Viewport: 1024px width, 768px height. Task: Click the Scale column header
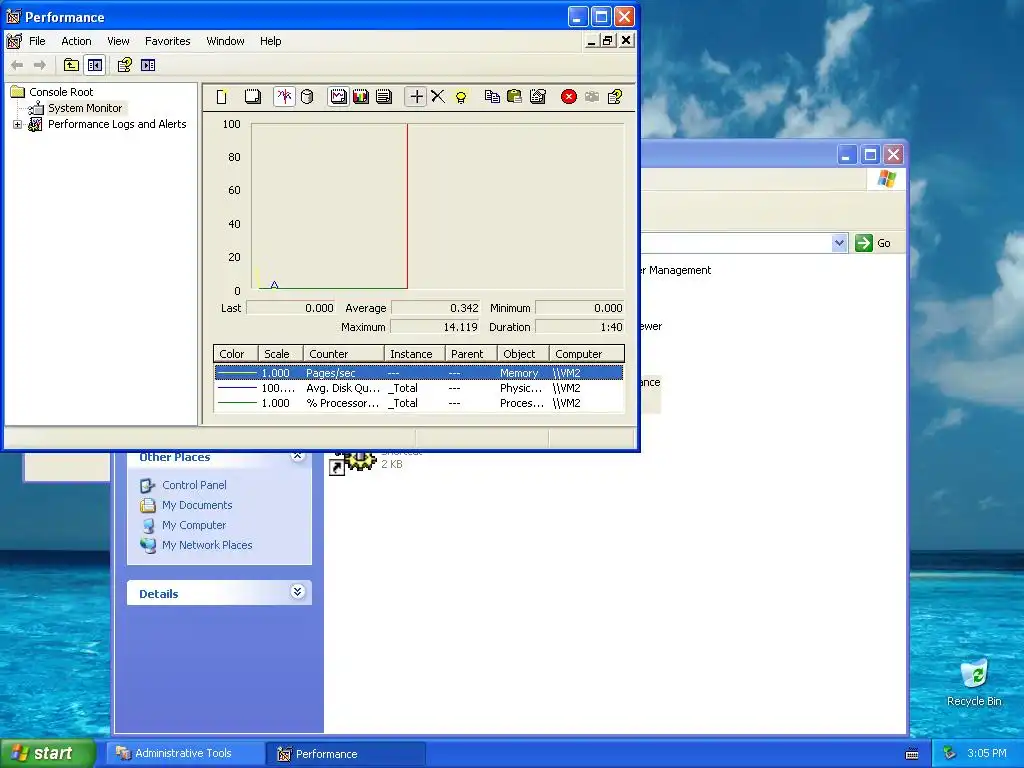point(281,354)
